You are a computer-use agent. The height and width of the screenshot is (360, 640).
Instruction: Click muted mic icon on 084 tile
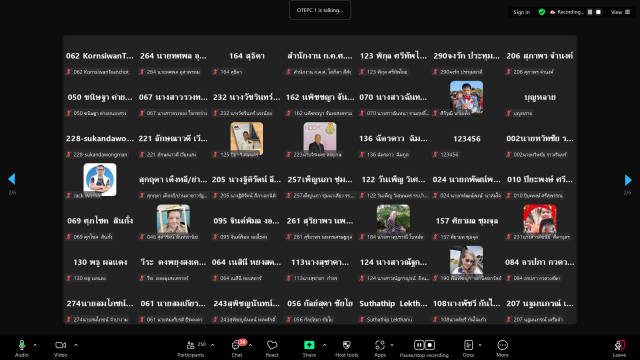point(509,278)
